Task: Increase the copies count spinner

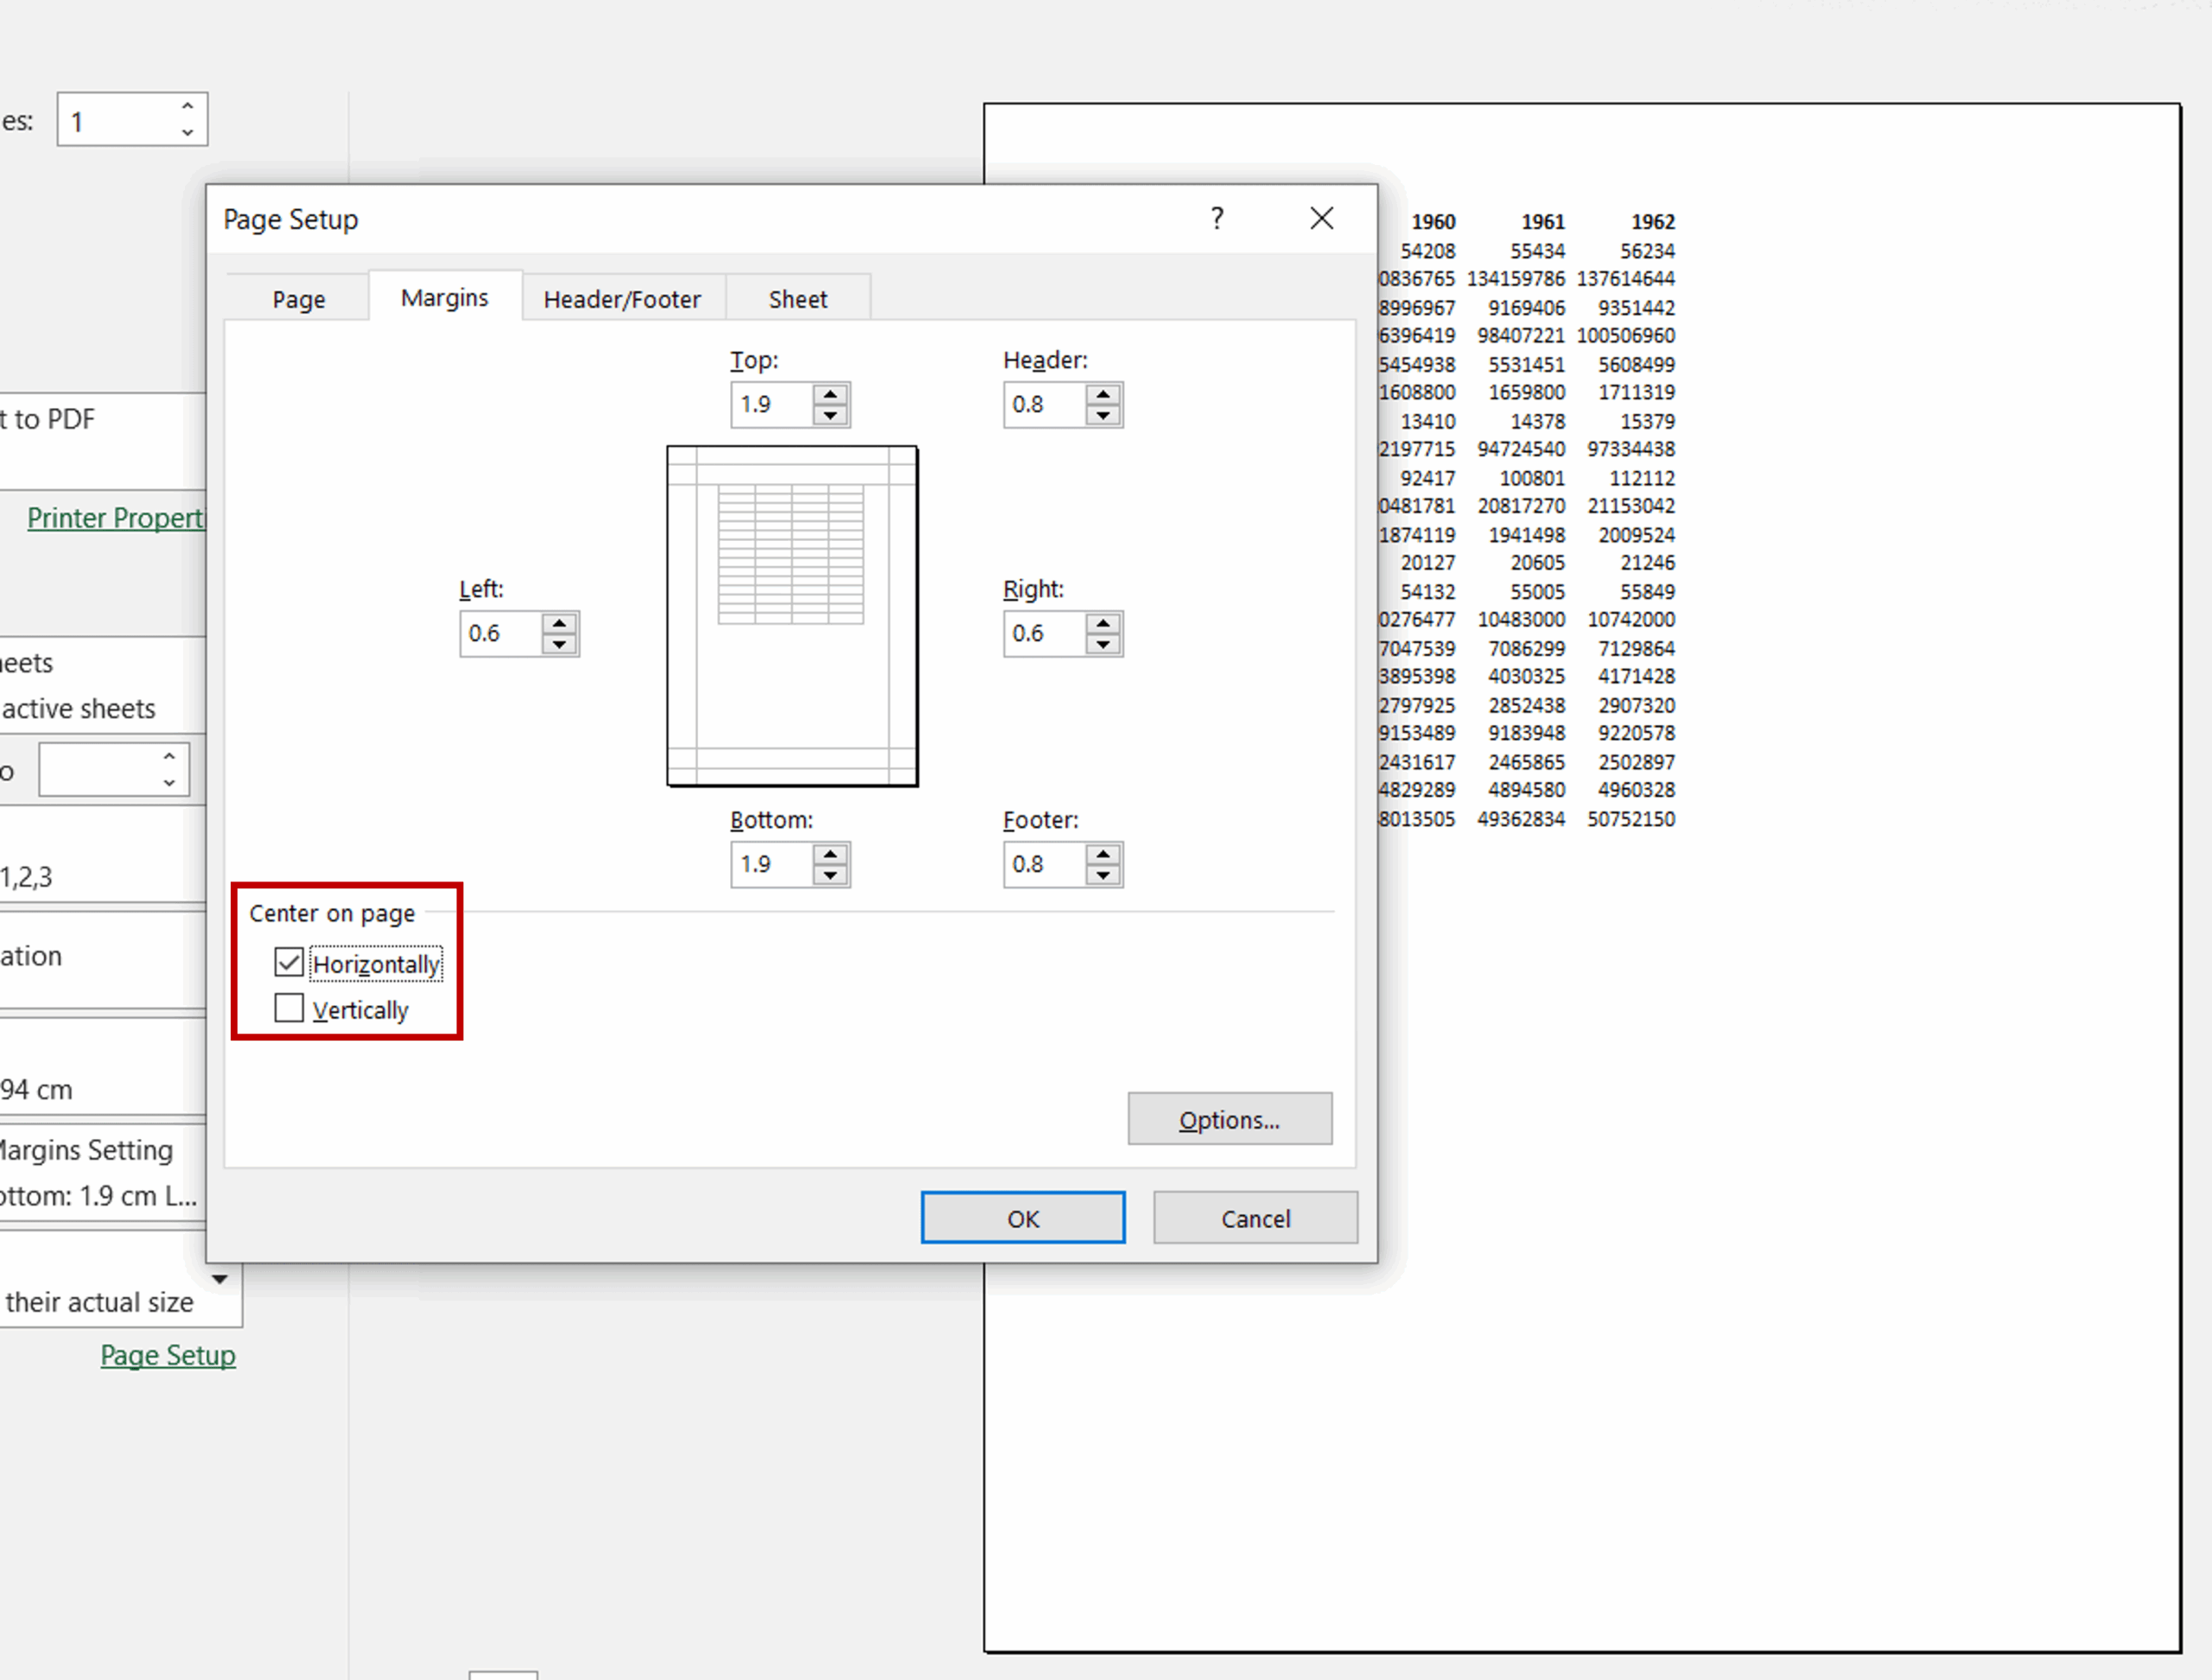Action: (187, 106)
